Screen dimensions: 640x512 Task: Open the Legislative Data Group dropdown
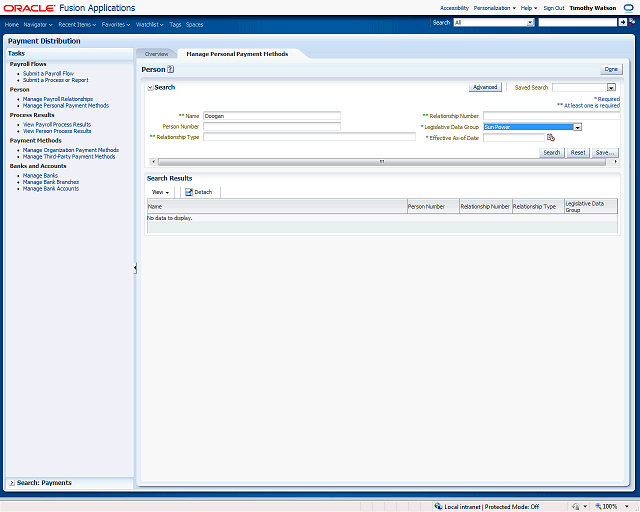(577, 127)
